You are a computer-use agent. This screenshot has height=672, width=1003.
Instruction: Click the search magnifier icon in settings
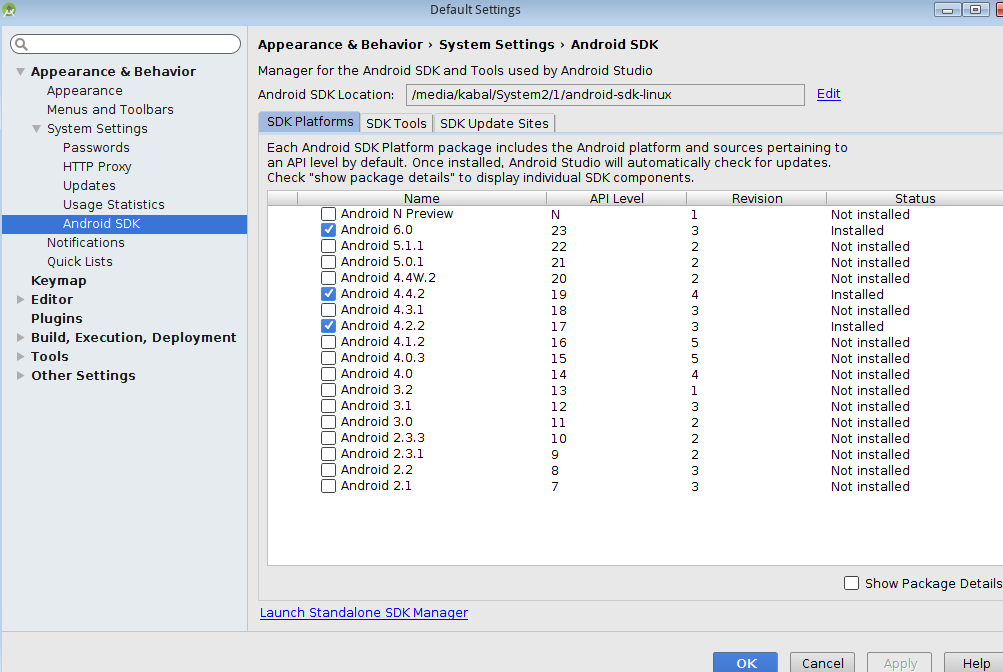[x=21, y=45]
